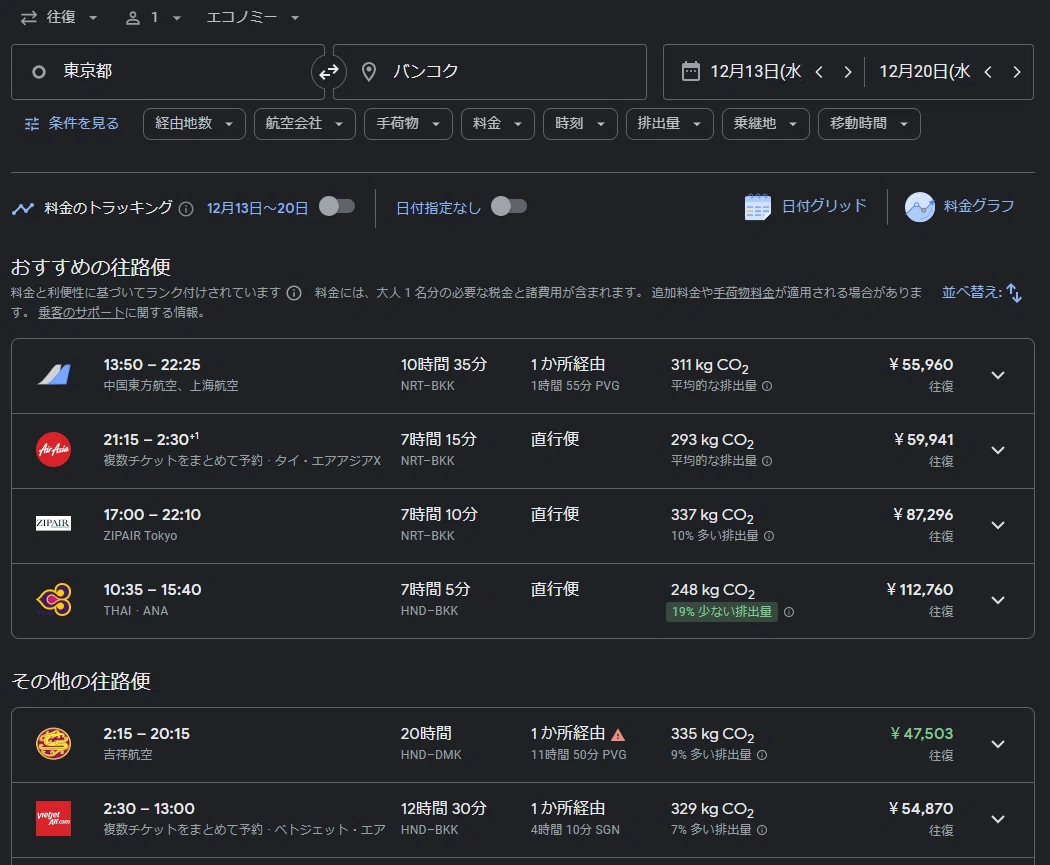
Task: Click the 並べ替え sort label
Action: [972, 293]
